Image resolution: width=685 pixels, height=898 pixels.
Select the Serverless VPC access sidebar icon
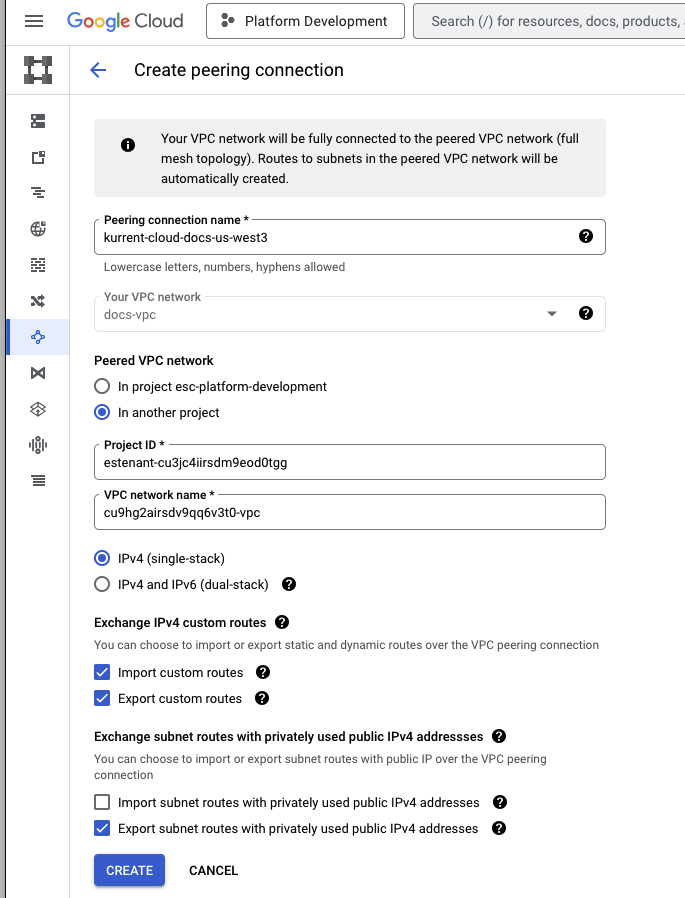[38, 408]
